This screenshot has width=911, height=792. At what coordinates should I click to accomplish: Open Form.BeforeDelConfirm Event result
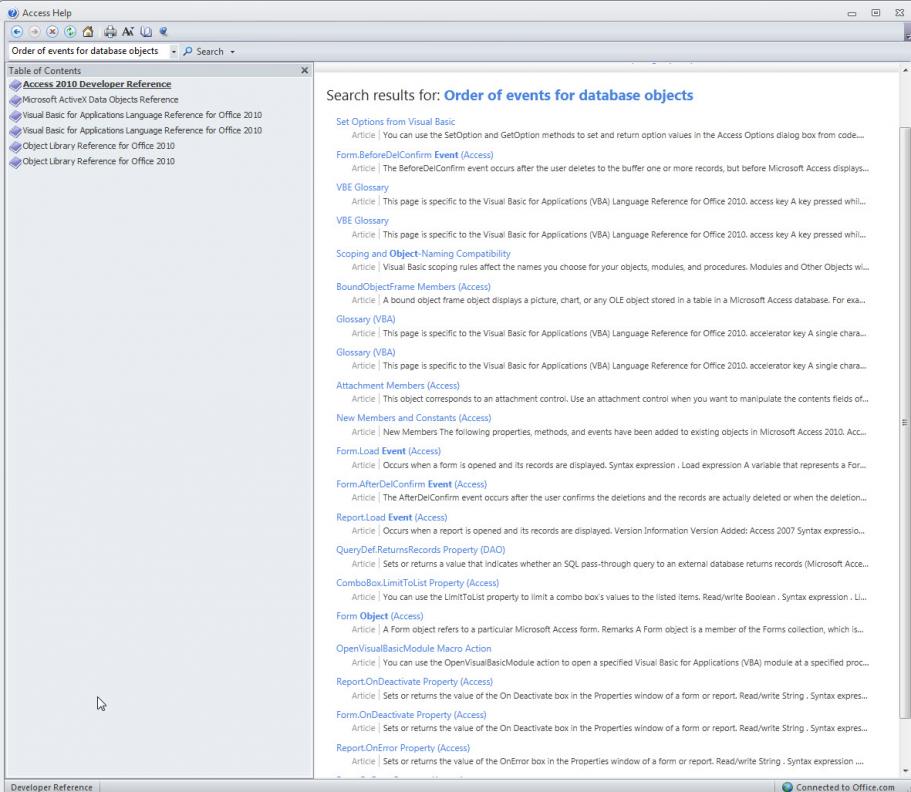pos(415,155)
